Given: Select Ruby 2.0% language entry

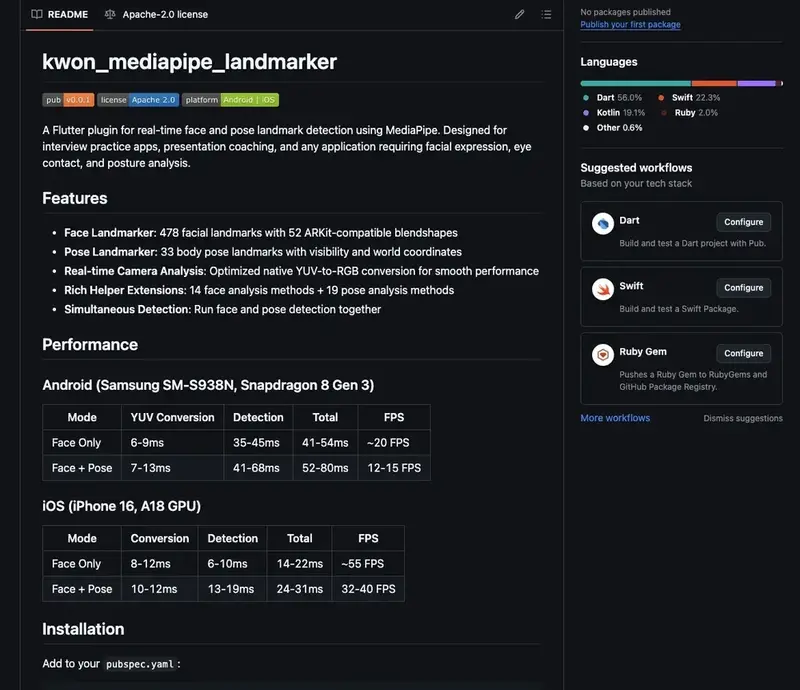Looking at the screenshot, I should [x=689, y=112].
